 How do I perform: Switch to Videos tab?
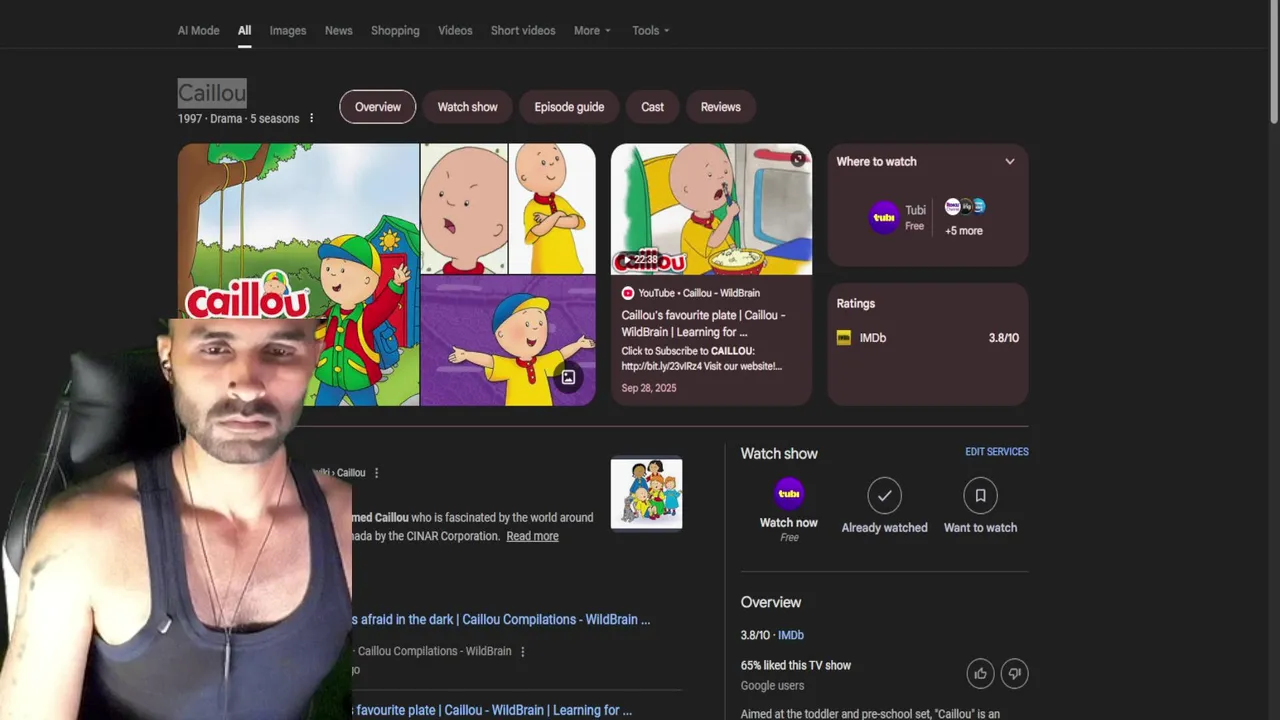455,30
